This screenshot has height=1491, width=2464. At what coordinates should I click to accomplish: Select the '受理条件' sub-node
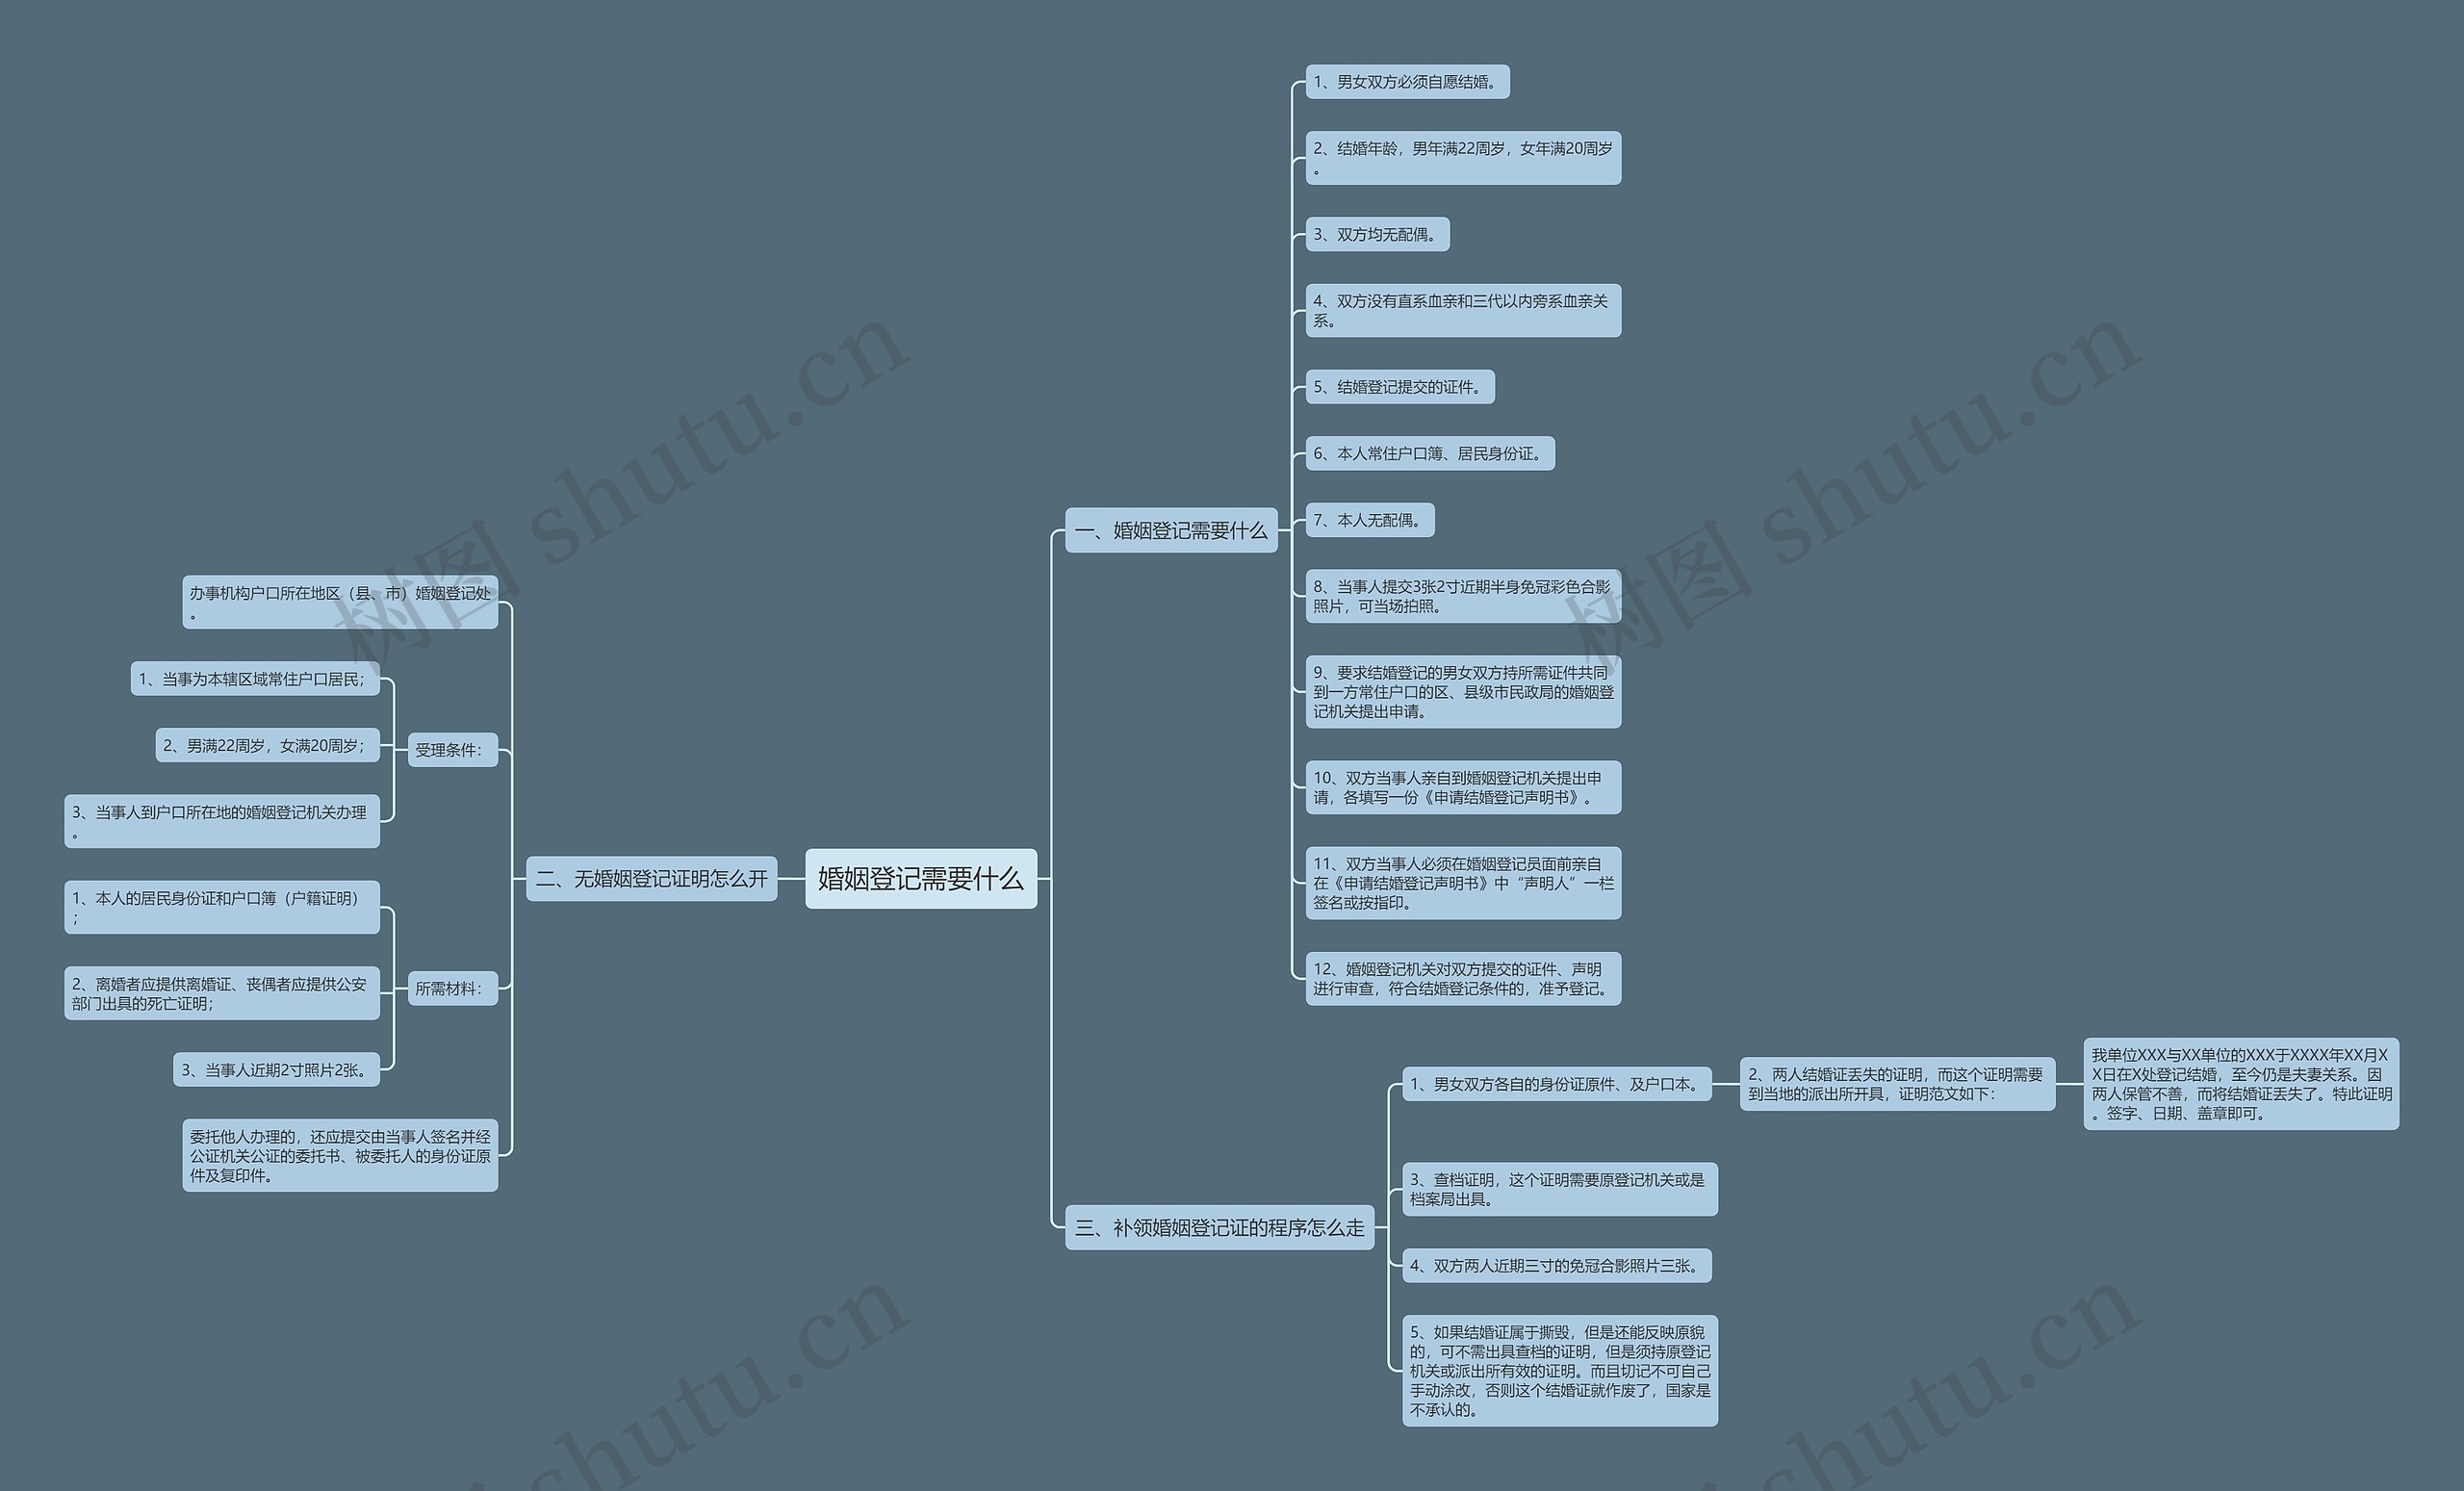point(452,752)
